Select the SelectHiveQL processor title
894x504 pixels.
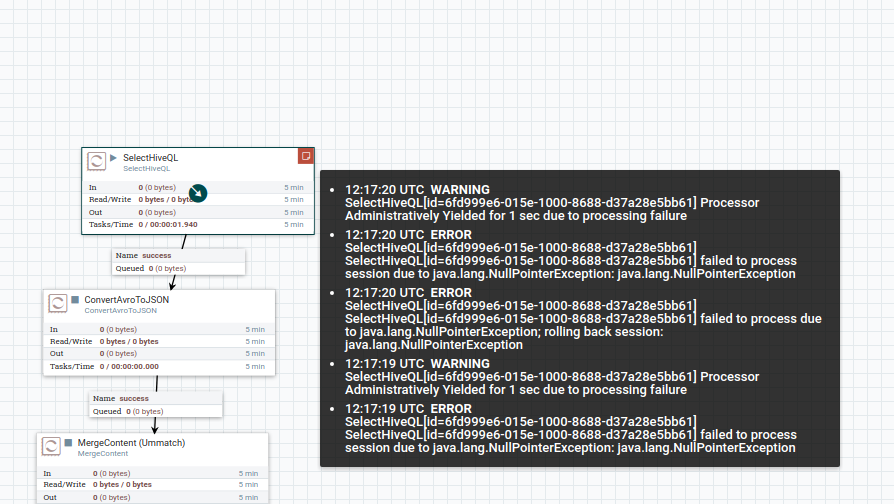pyautogui.click(x=151, y=158)
